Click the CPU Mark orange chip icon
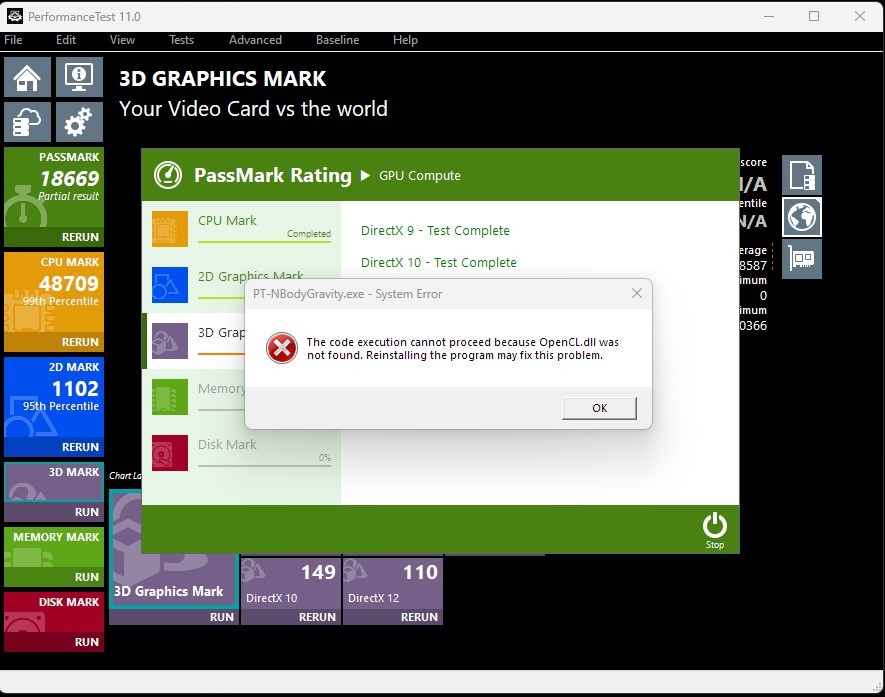The image size is (885, 697). tap(170, 229)
